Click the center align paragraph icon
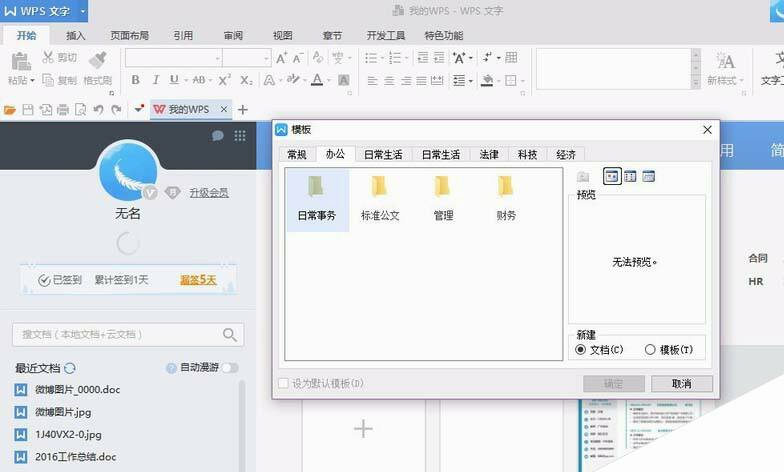This screenshot has height=472, width=784. tap(389, 80)
